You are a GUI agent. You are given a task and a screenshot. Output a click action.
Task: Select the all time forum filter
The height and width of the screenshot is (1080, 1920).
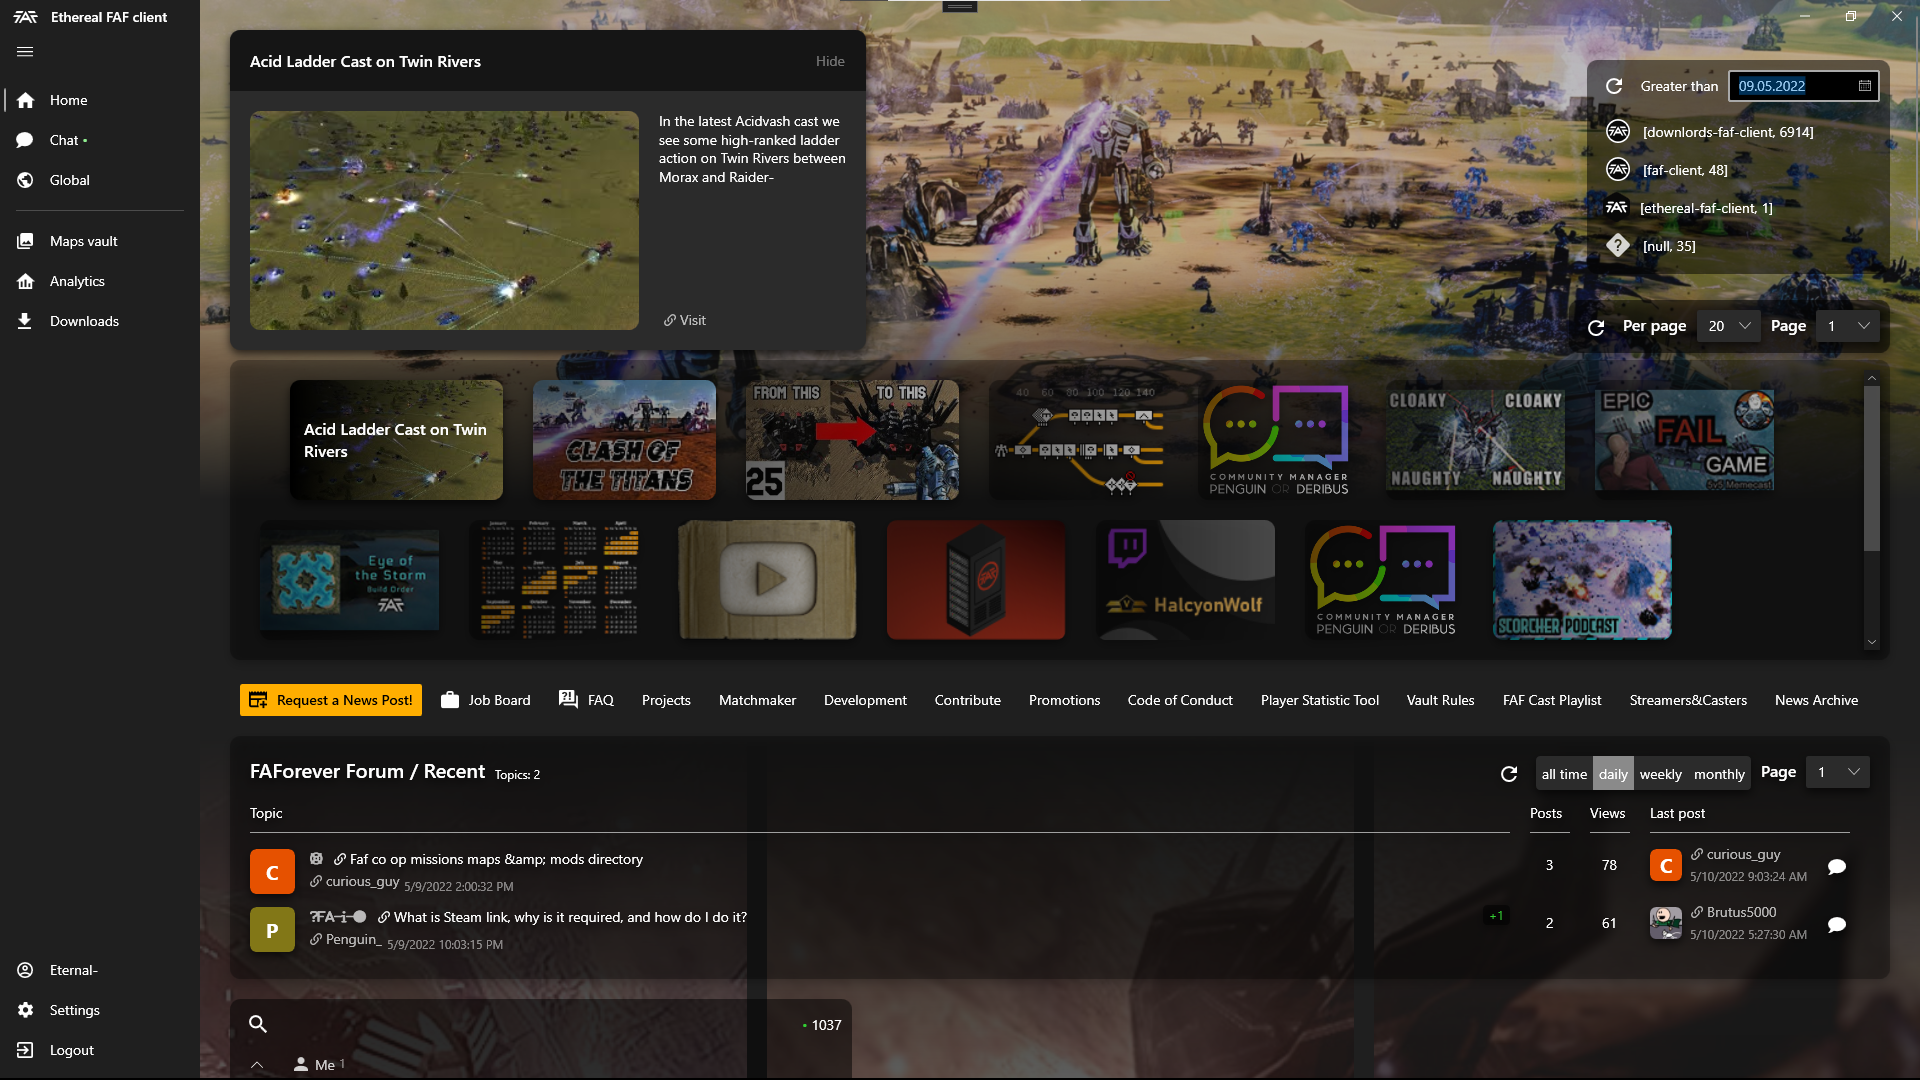[1564, 774]
